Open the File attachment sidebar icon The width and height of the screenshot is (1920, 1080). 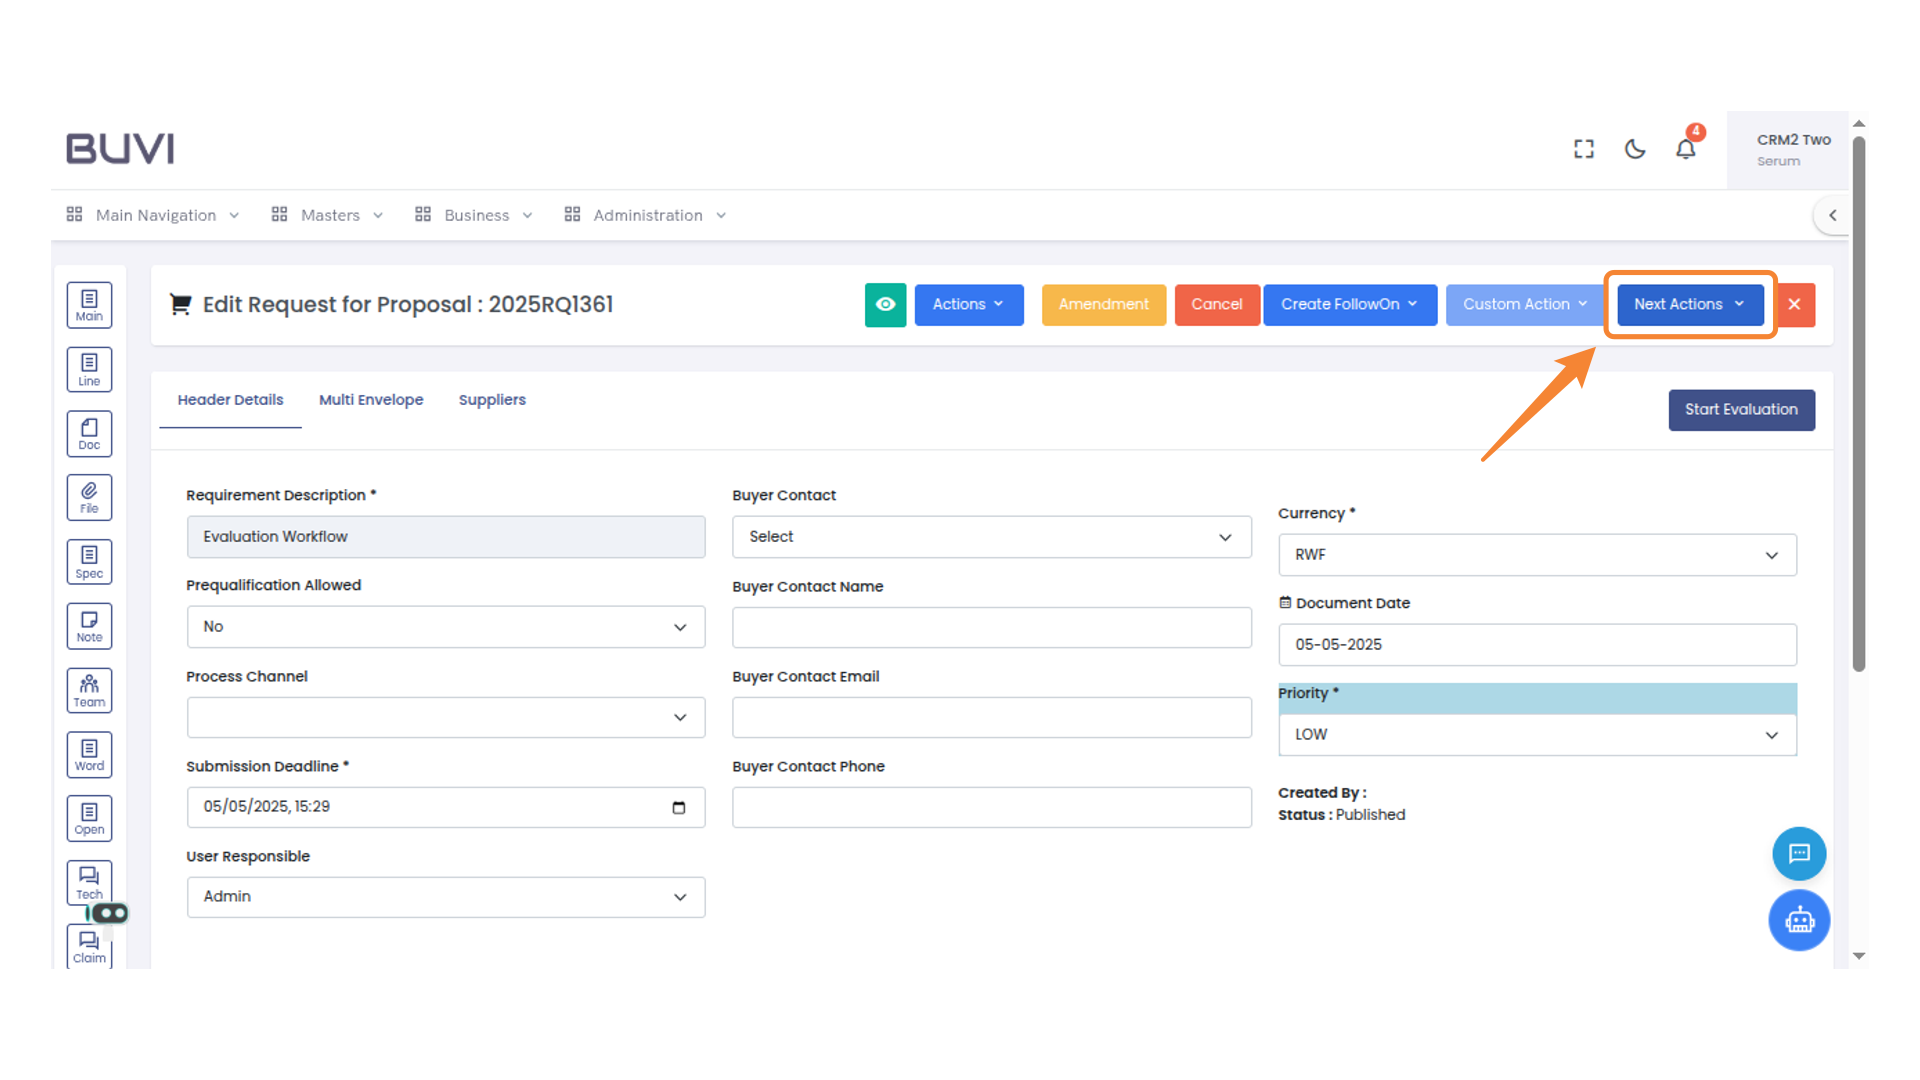89,497
